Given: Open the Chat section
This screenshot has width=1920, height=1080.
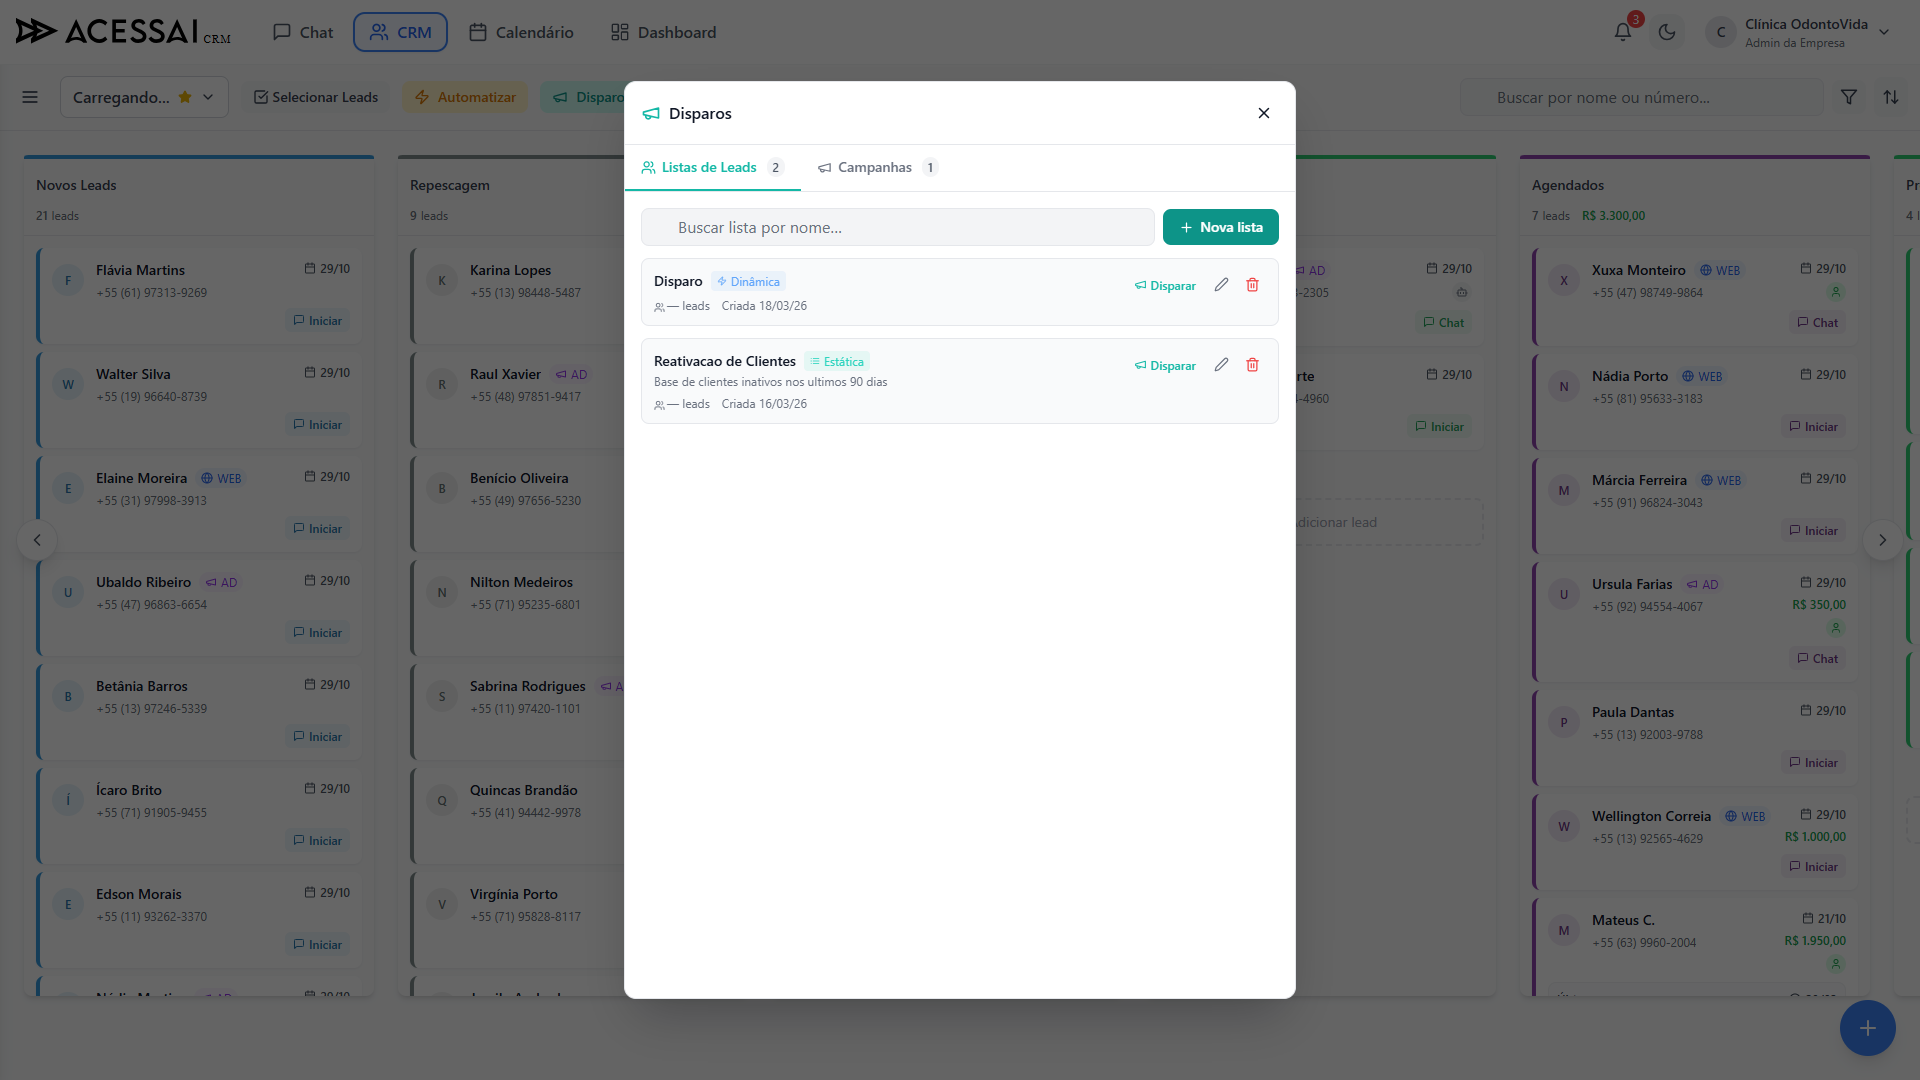Looking at the screenshot, I should click(x=303, y=32).
